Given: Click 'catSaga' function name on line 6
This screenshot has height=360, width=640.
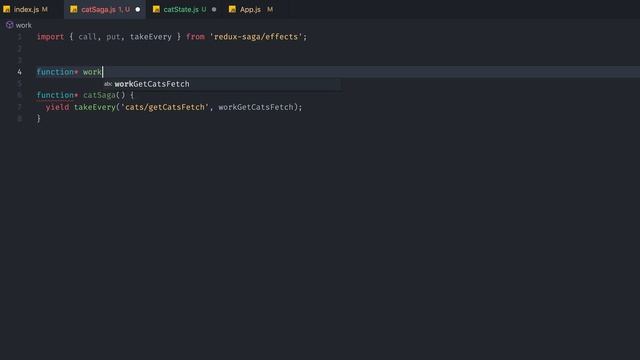Looking at the screenshot, I should point(99,95).
